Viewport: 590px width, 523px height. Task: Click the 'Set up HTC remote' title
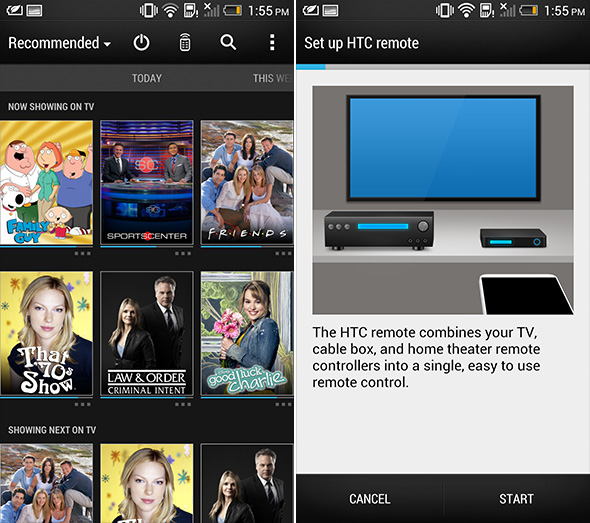click(x=361, y=43)
